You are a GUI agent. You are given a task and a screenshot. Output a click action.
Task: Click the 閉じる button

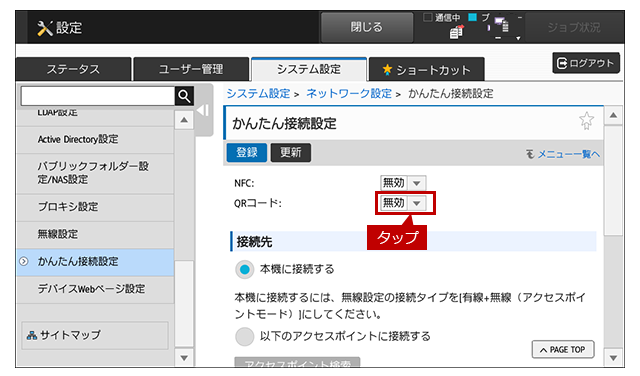coord(367,27)
